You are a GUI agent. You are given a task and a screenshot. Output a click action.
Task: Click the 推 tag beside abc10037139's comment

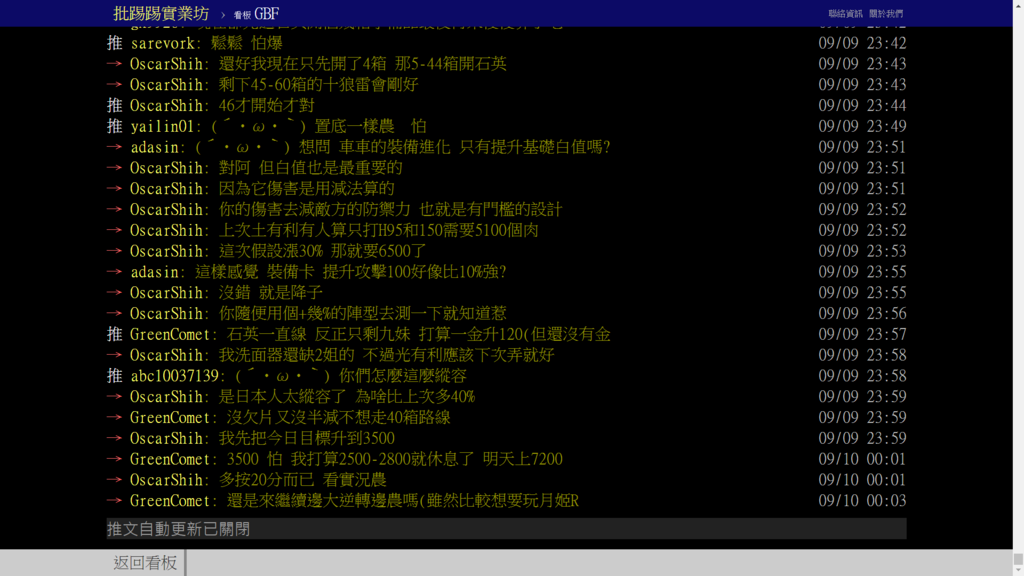point(114,376)
